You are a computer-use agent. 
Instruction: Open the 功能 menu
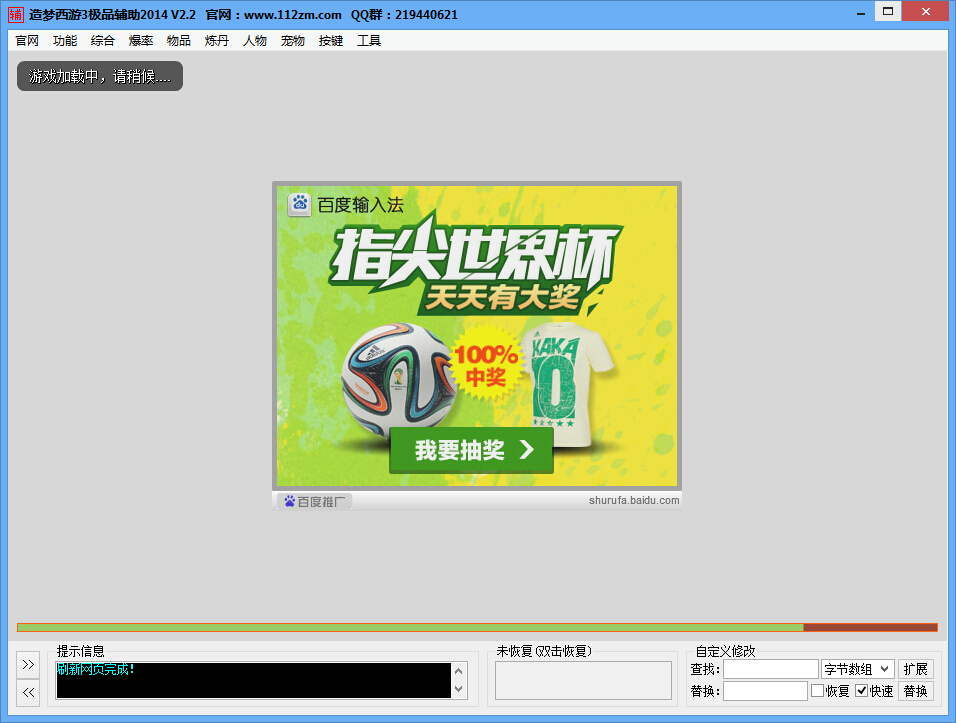[65, 41]
